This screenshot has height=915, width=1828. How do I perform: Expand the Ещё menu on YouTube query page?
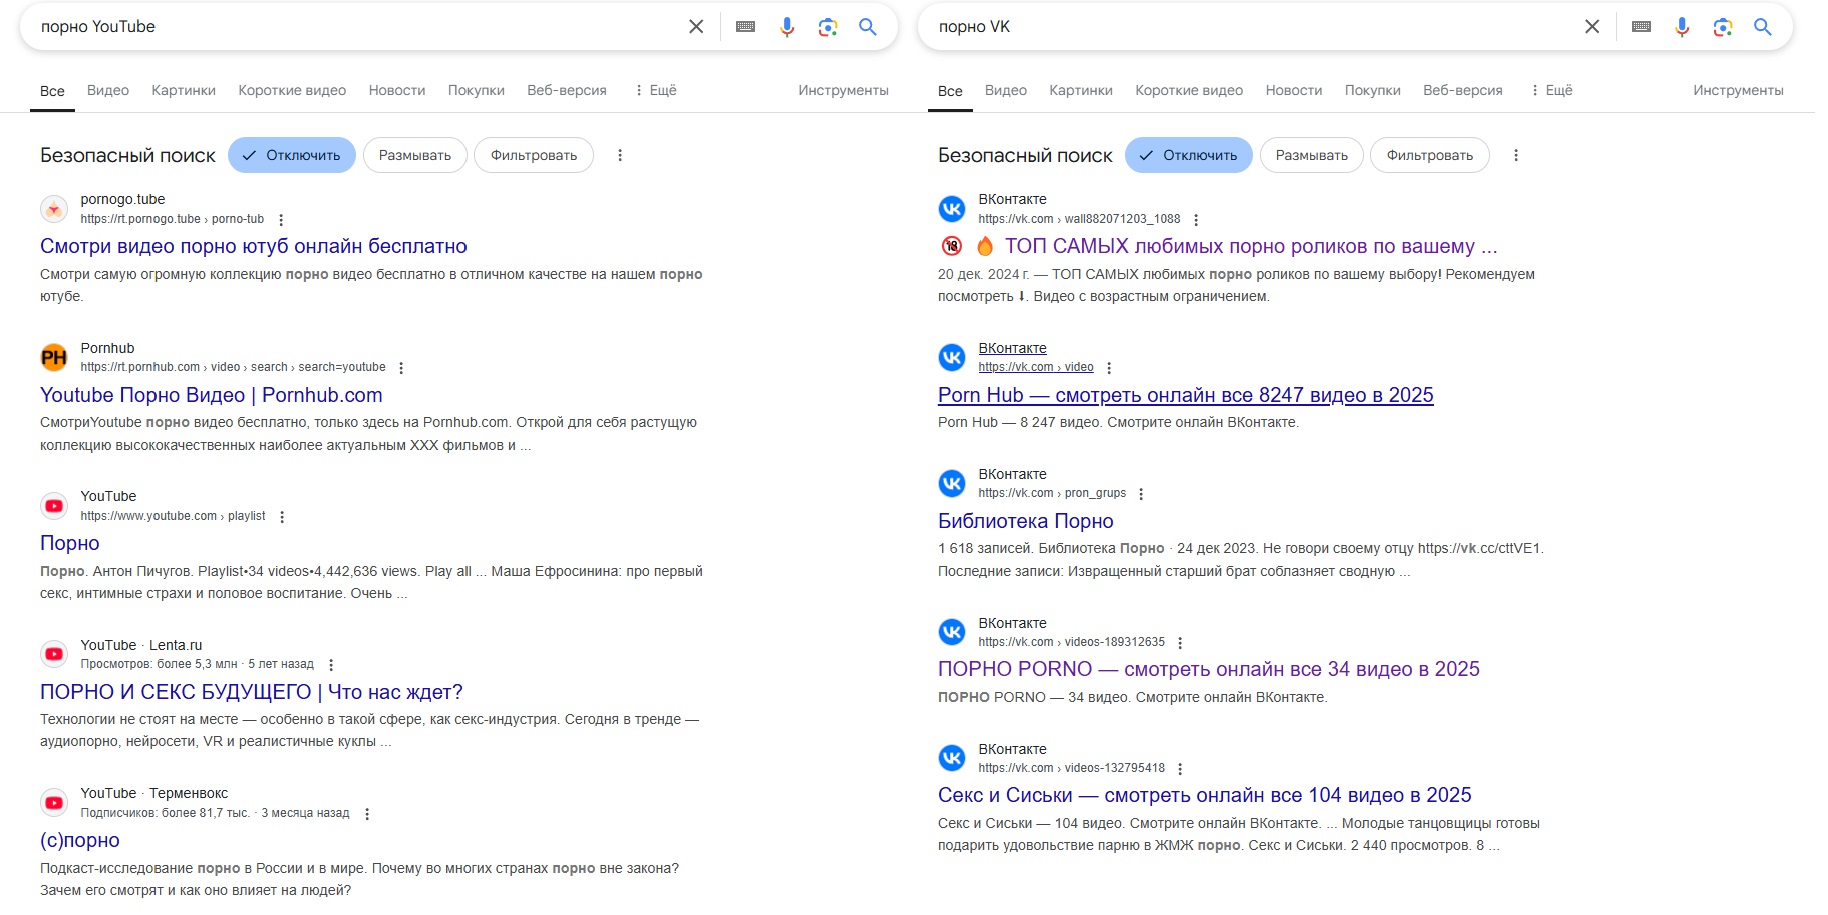pos(655,90)
